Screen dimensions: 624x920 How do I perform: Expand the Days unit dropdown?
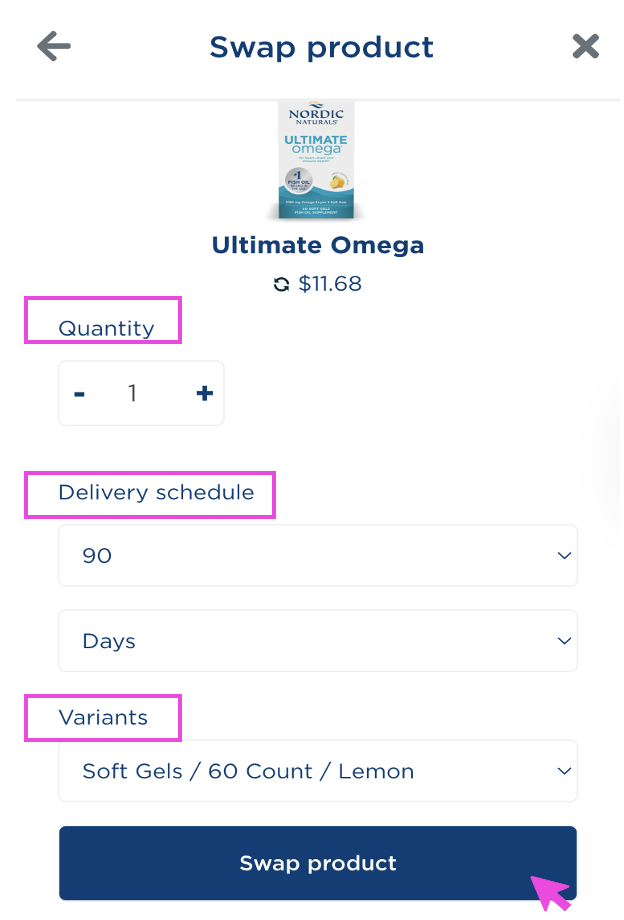click(x=317, y=641)
